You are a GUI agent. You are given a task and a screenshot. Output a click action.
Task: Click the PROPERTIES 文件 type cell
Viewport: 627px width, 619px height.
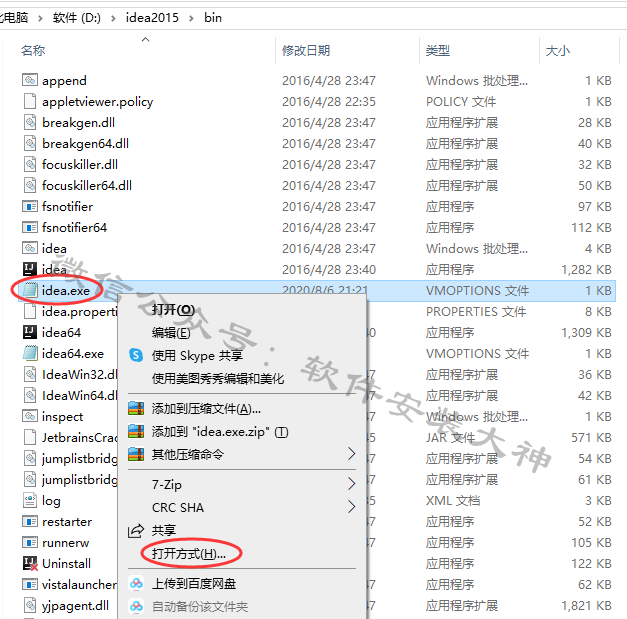476,311
